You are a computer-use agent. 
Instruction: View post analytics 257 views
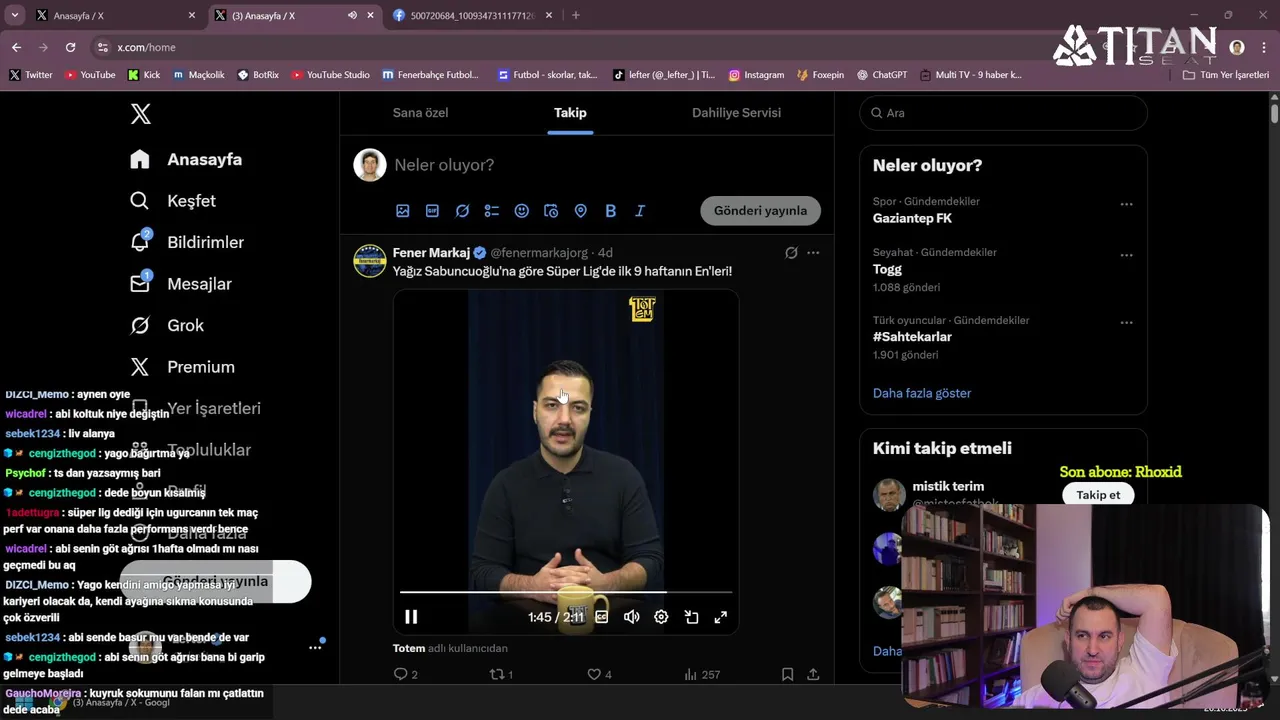click(702, 675)
